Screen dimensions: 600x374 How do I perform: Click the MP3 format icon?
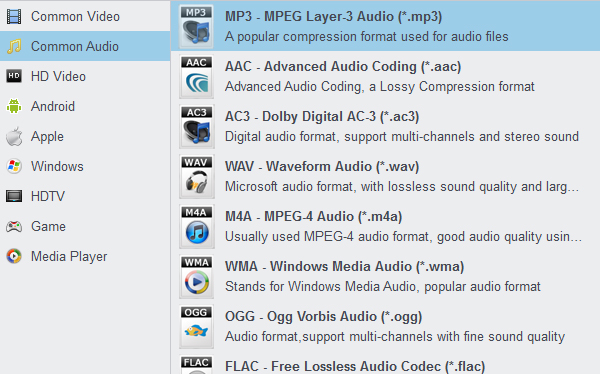click(196, 26)
